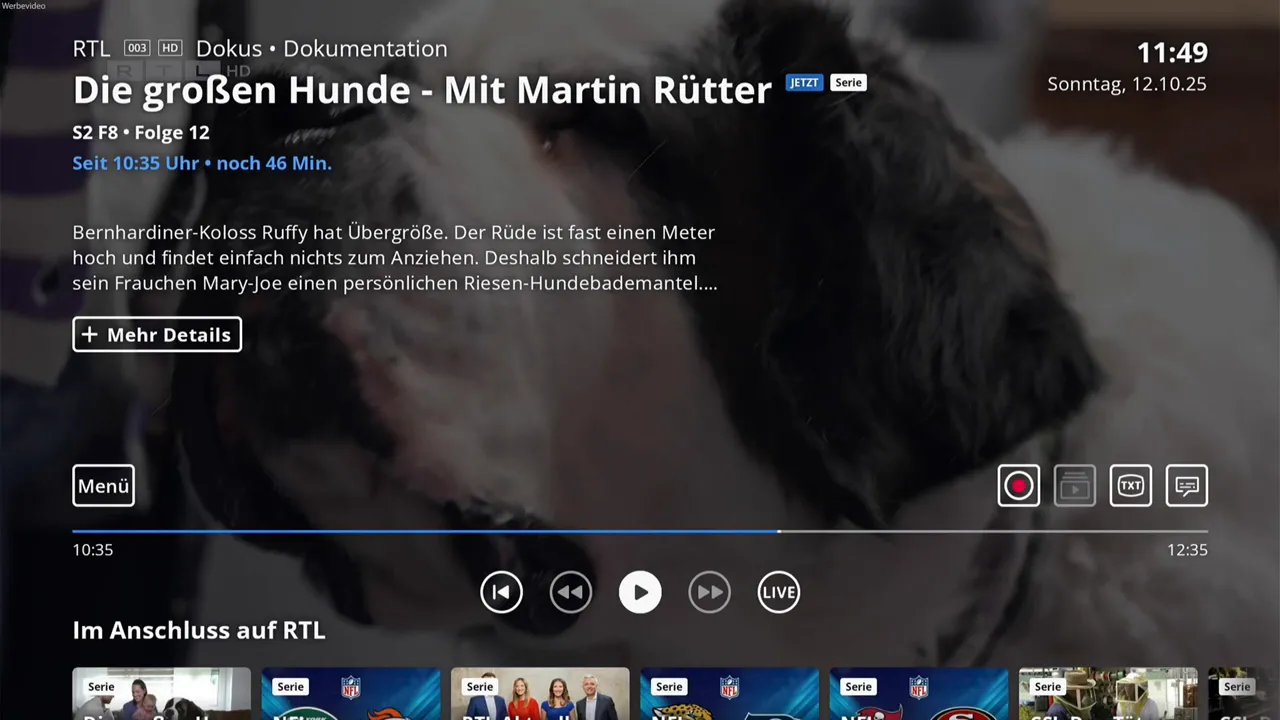Fast-forward the playback
1280x720 pixels.
pyautogui.click(x=709, y=591)
